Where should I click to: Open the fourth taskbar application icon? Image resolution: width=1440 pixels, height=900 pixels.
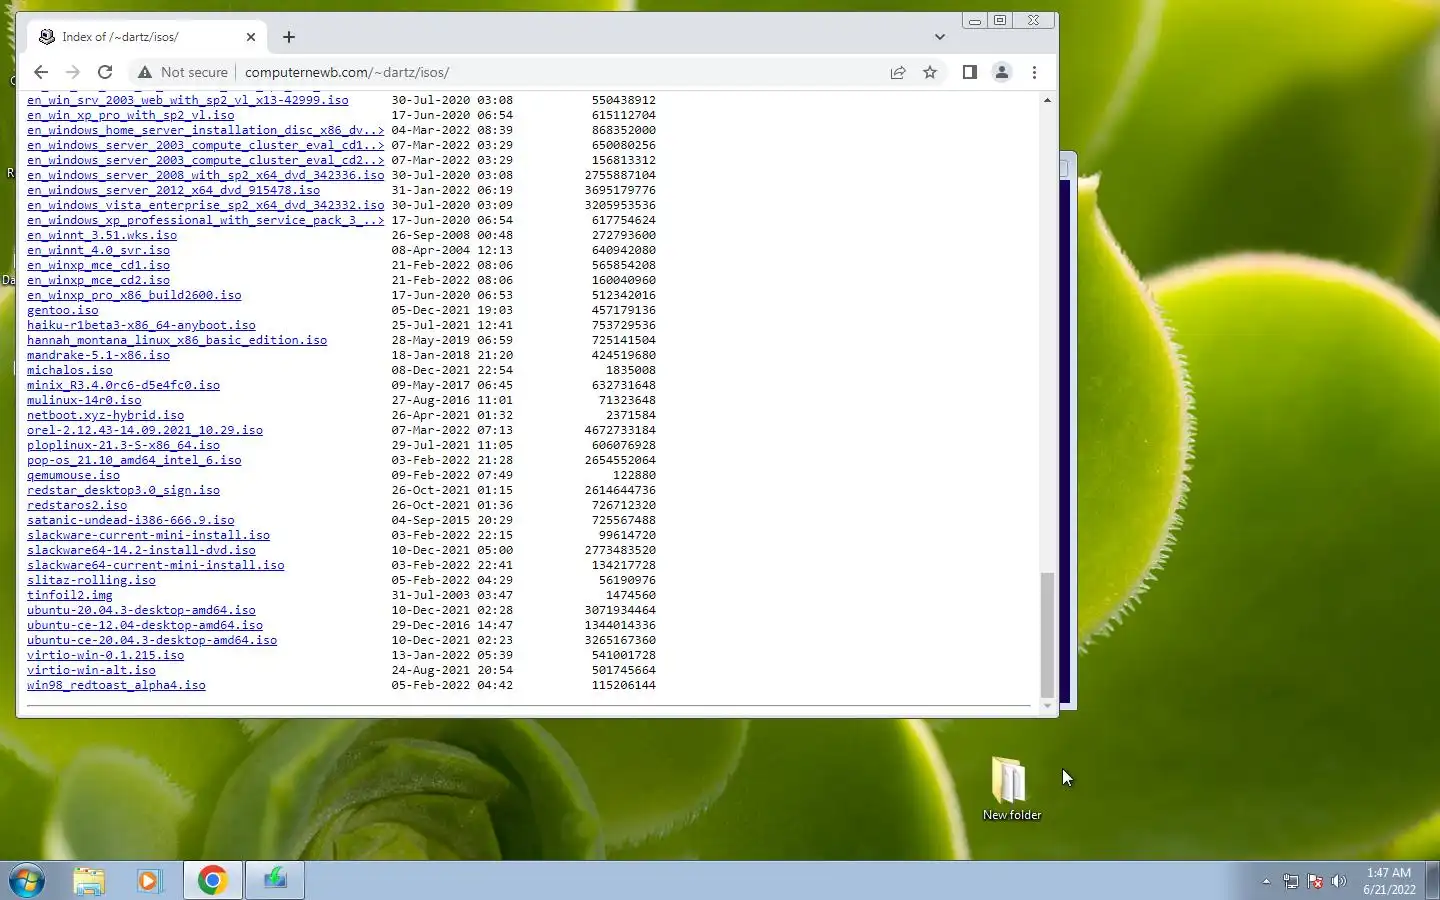275,881
